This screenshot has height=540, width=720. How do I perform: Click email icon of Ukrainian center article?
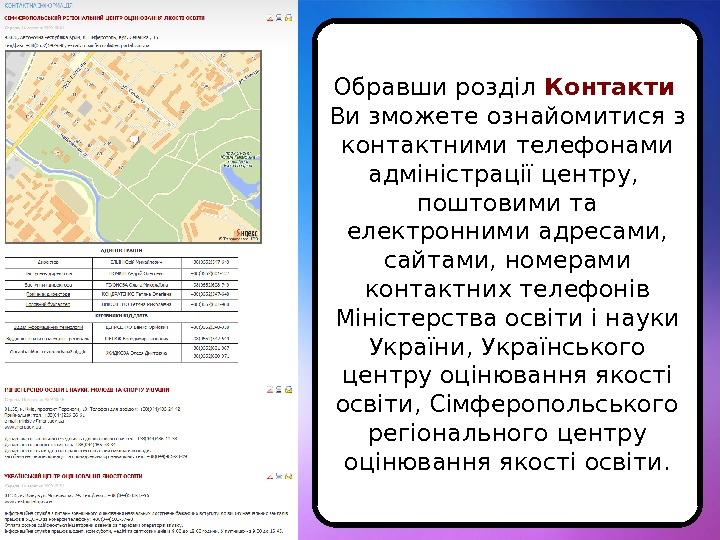tap(288, 476)
